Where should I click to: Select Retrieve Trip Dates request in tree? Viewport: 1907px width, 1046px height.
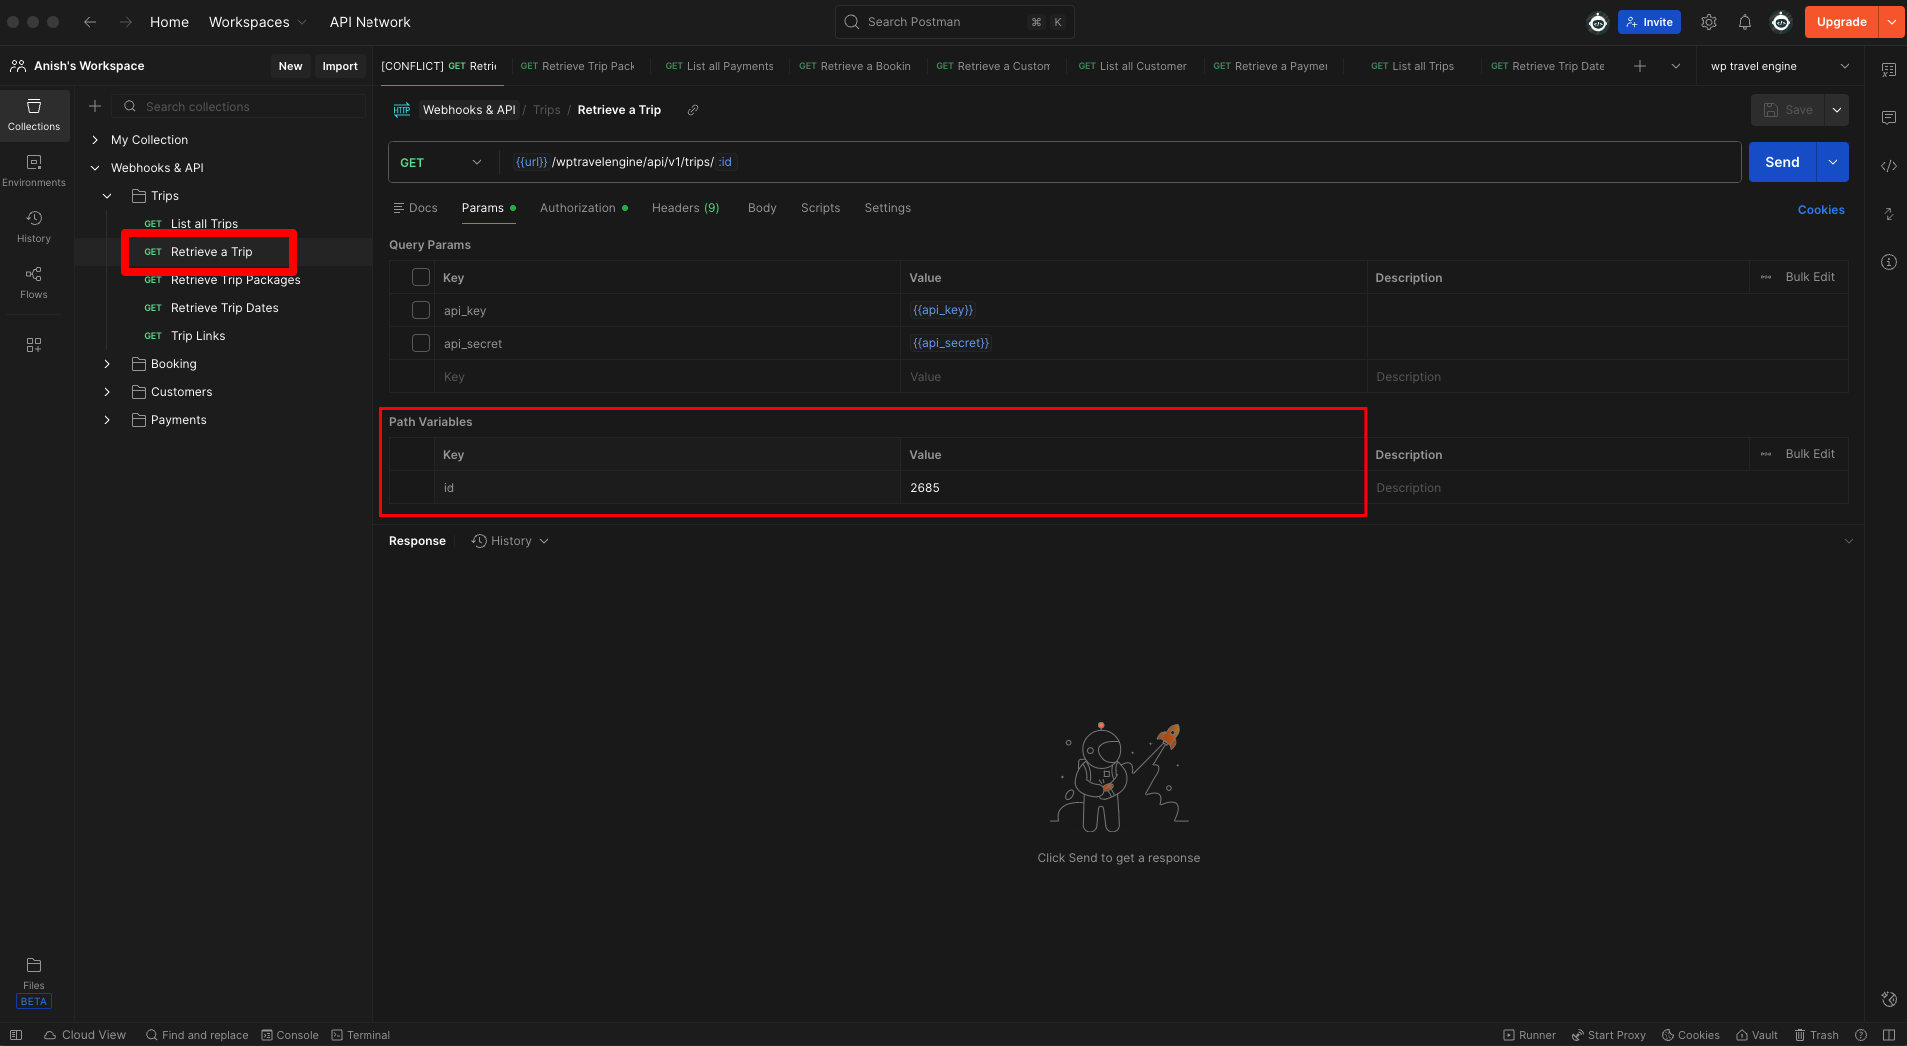[224, 308]
